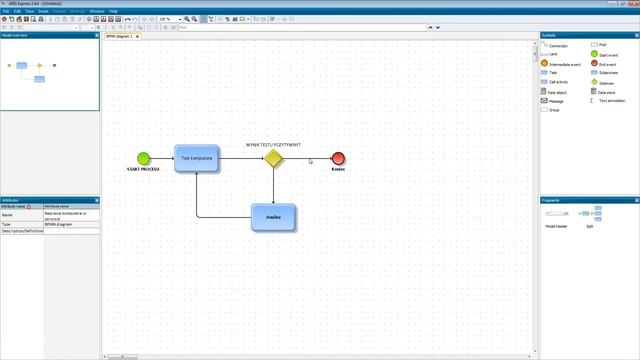
Task: Click the find previous up arrow
Action: (x=430, y=27)
